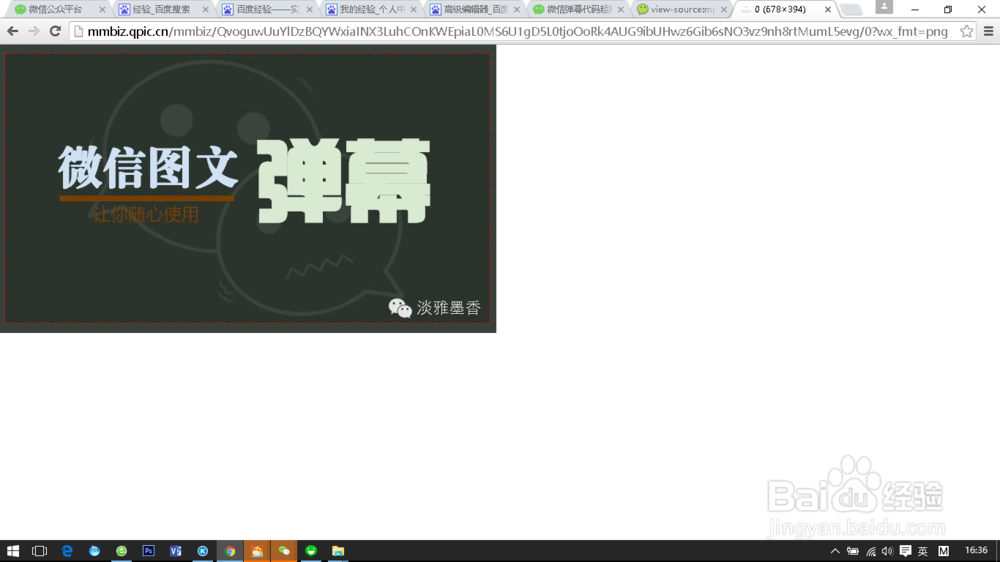Open Wi-Fi network settings in the tray

871,551
